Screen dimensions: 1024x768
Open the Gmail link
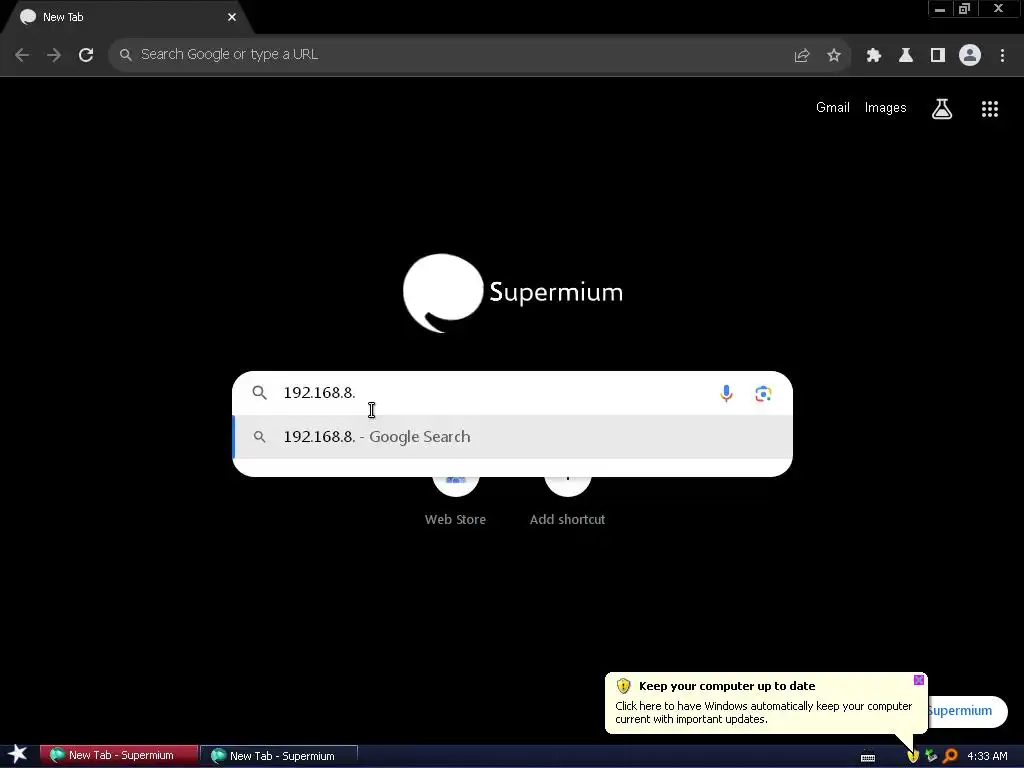click(833, 108)
